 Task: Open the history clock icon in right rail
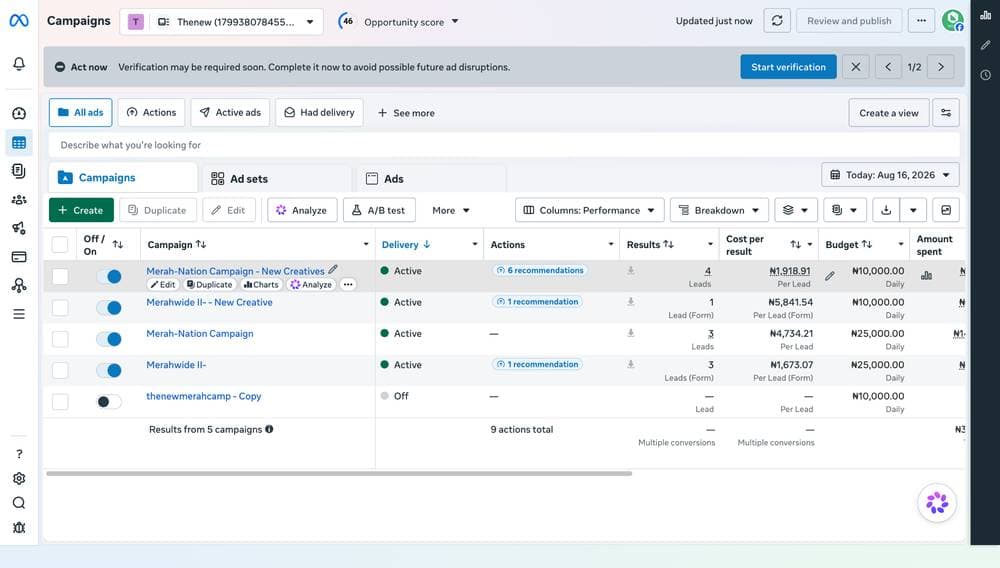click(985, 75)
